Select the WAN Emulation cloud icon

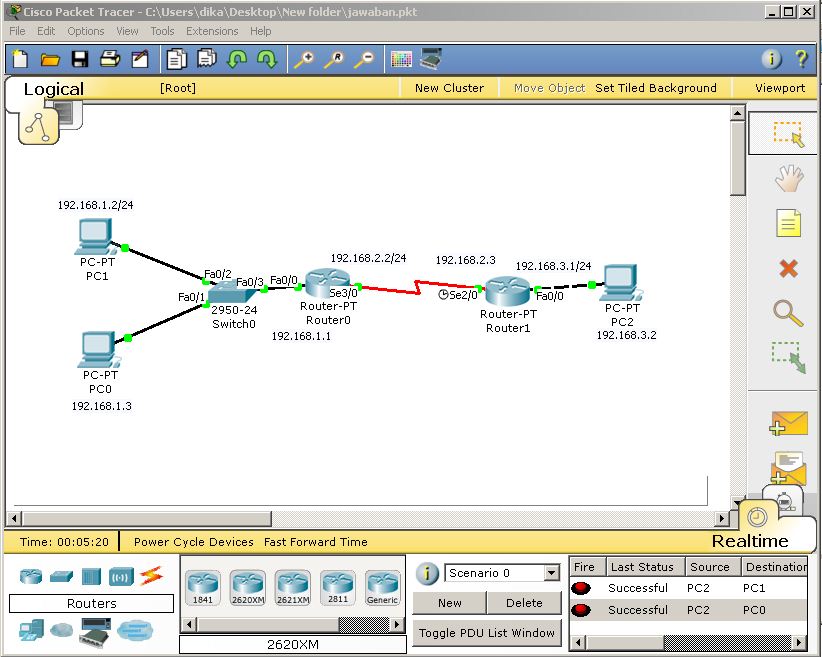tap(61, 630)
